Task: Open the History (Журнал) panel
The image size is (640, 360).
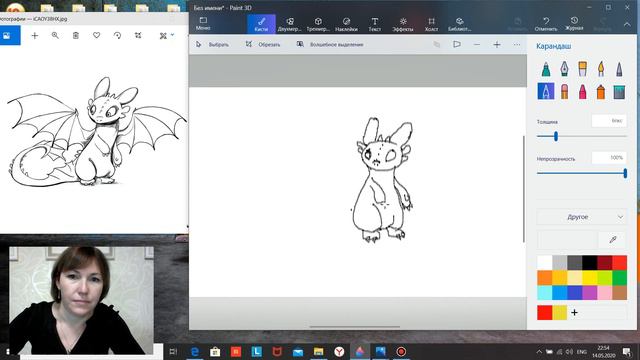Action: pyautogui.click(x=574, y=24)
